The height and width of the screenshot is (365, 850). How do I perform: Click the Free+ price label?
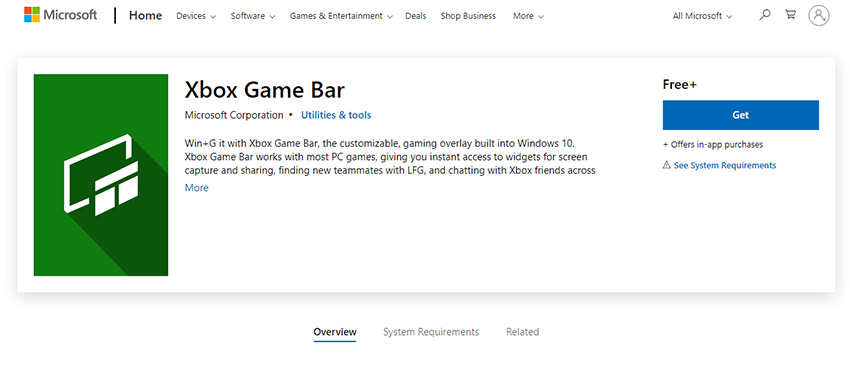[680, 85]
